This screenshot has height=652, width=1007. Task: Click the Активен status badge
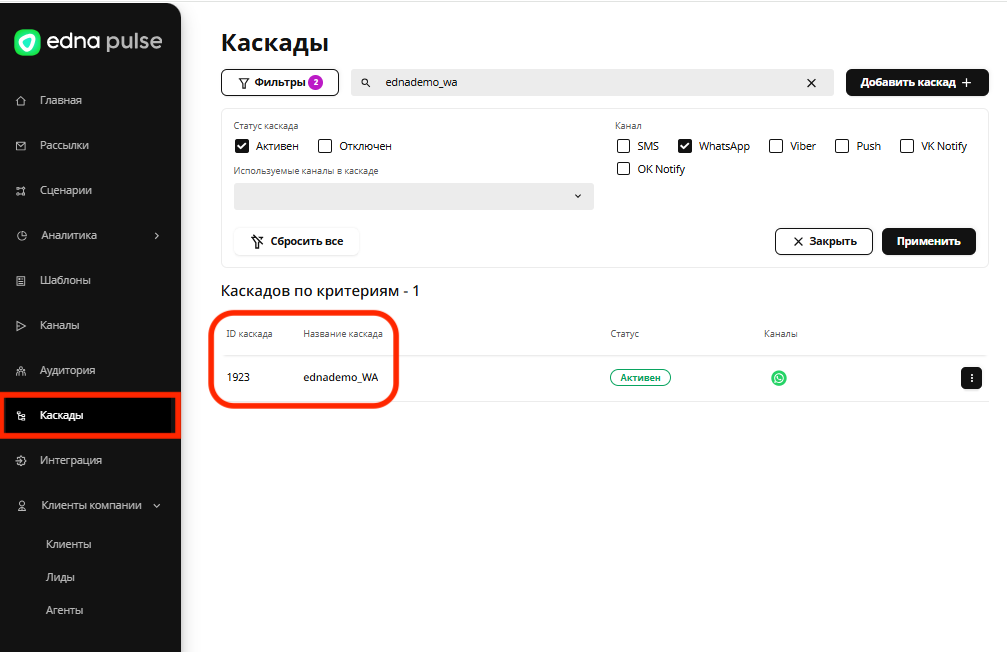pos(640,378)
